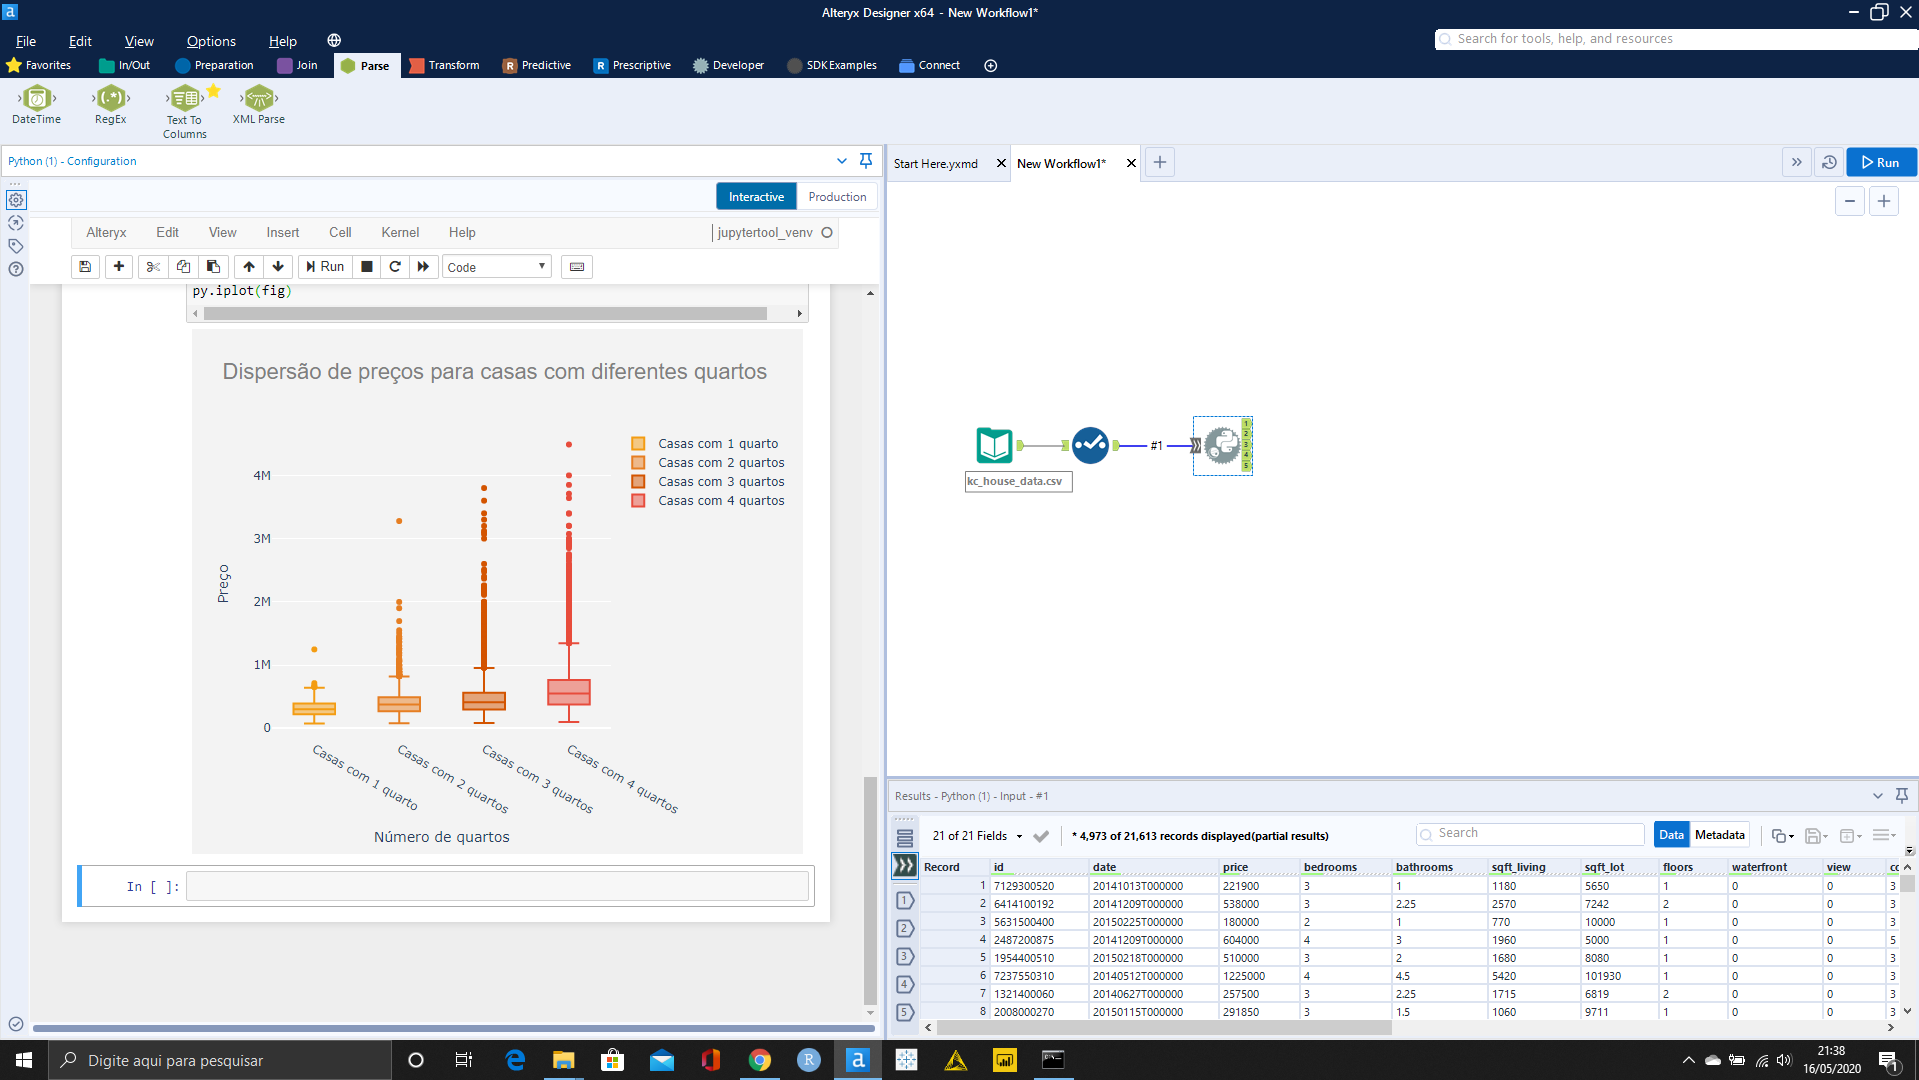Run the current notebook cell

[x=324, y=266]
